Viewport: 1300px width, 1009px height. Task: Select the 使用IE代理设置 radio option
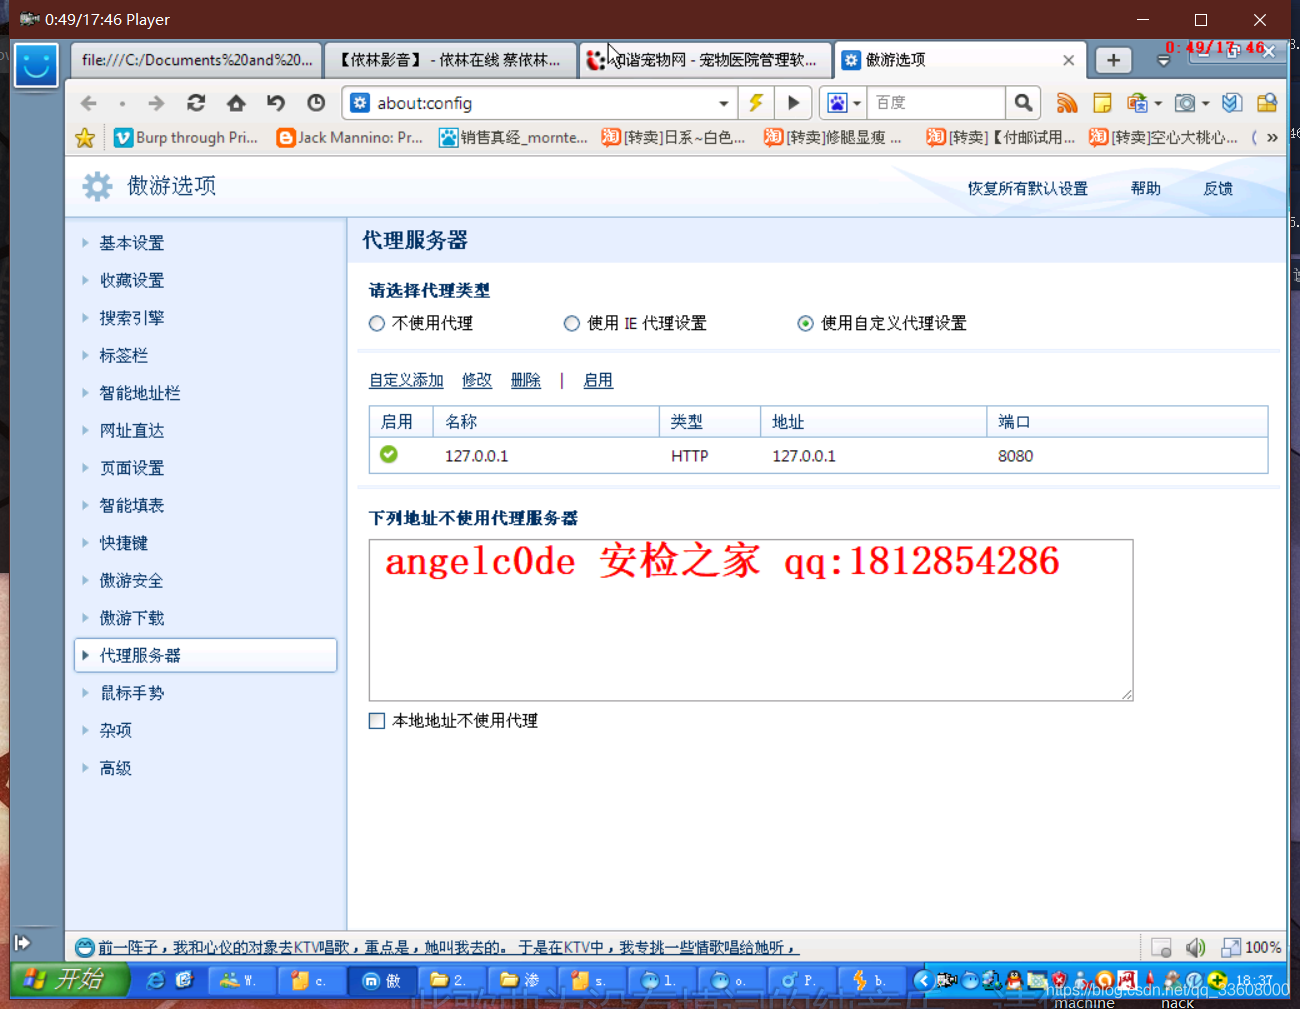click(x=571, y=323)
